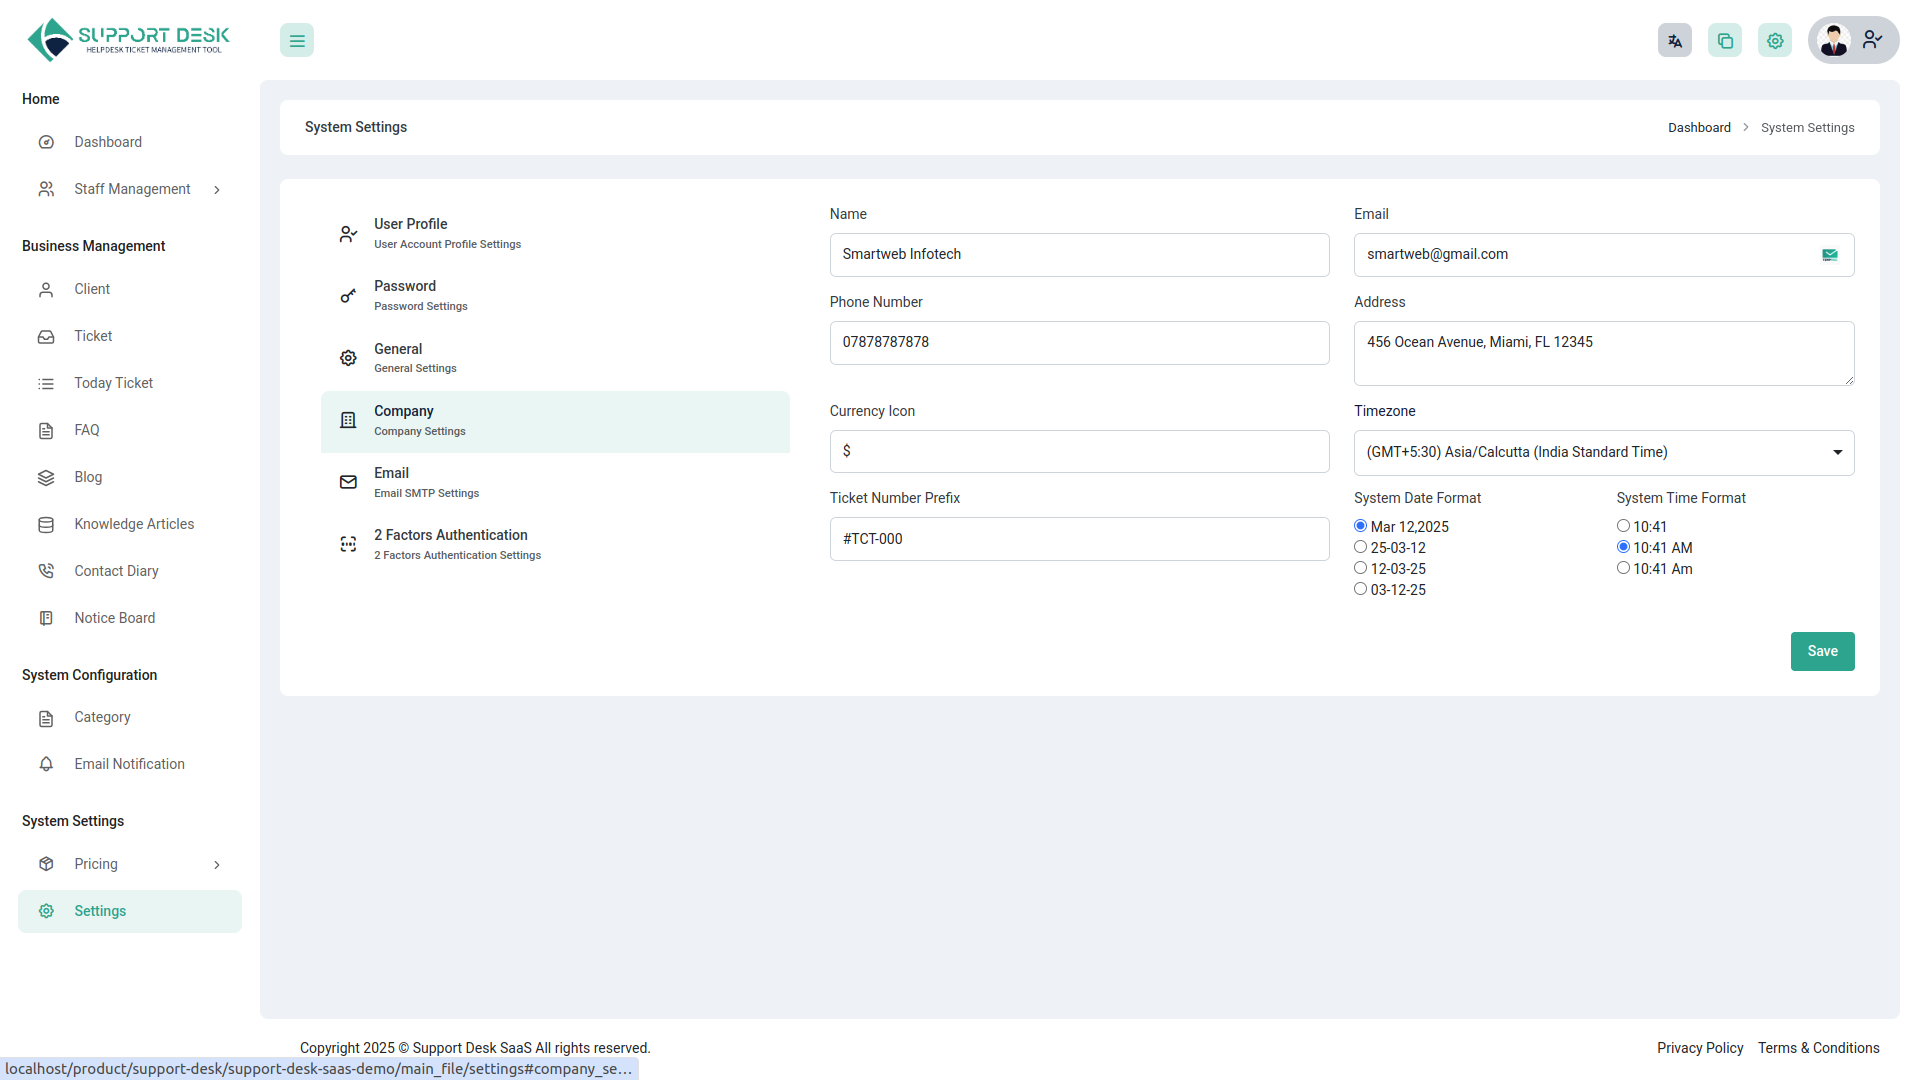Click the email envelope icon inside the Email field
This screenshot has height=1080, width=1920.
pos(1830,254)
